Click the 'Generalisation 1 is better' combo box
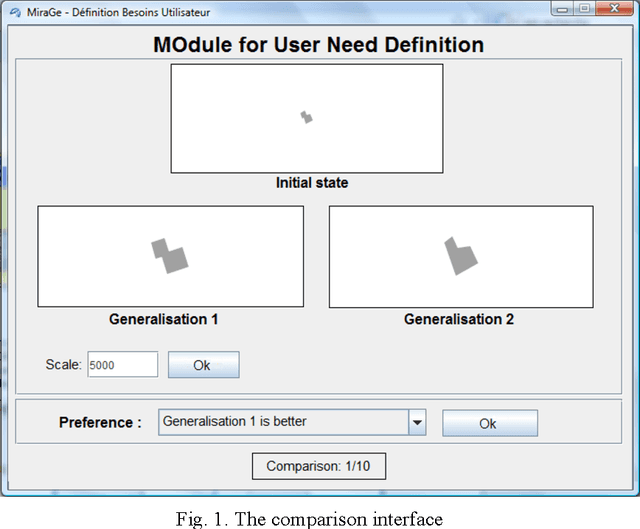Image resolution: width=640 pixels, height=529 pixels. click(282, 423)
